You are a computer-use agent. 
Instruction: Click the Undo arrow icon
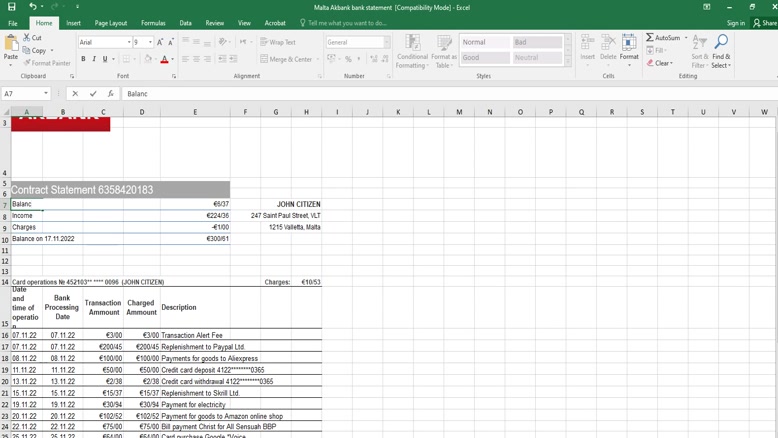(32, 7)
